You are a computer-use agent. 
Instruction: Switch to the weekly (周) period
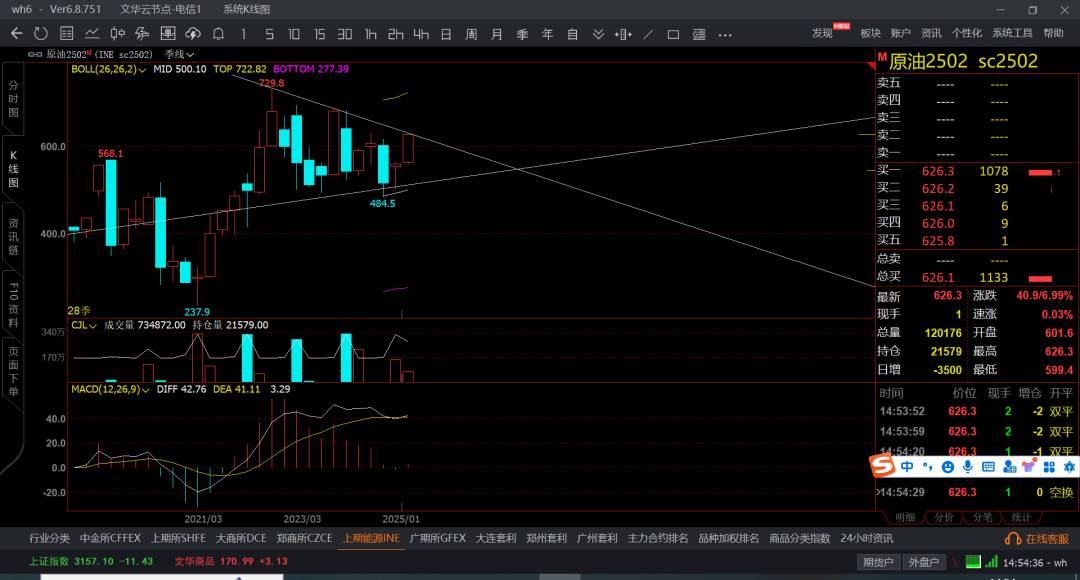(471, 34)
